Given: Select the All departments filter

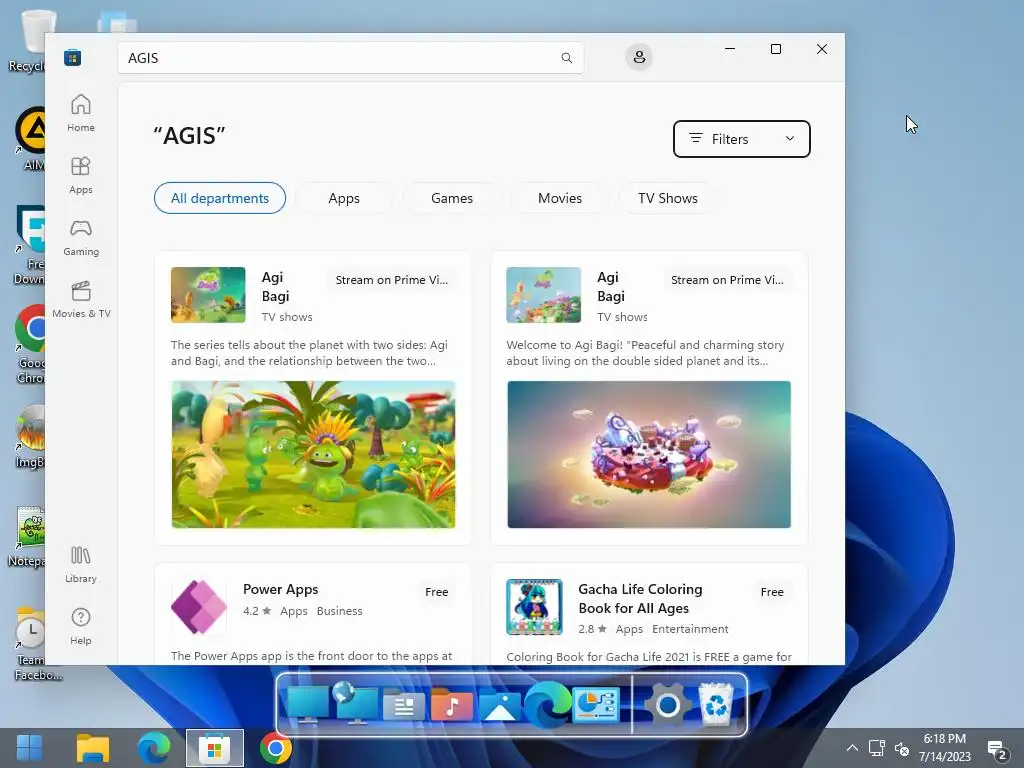Looking at the screenshot, I should coord(220,198).
